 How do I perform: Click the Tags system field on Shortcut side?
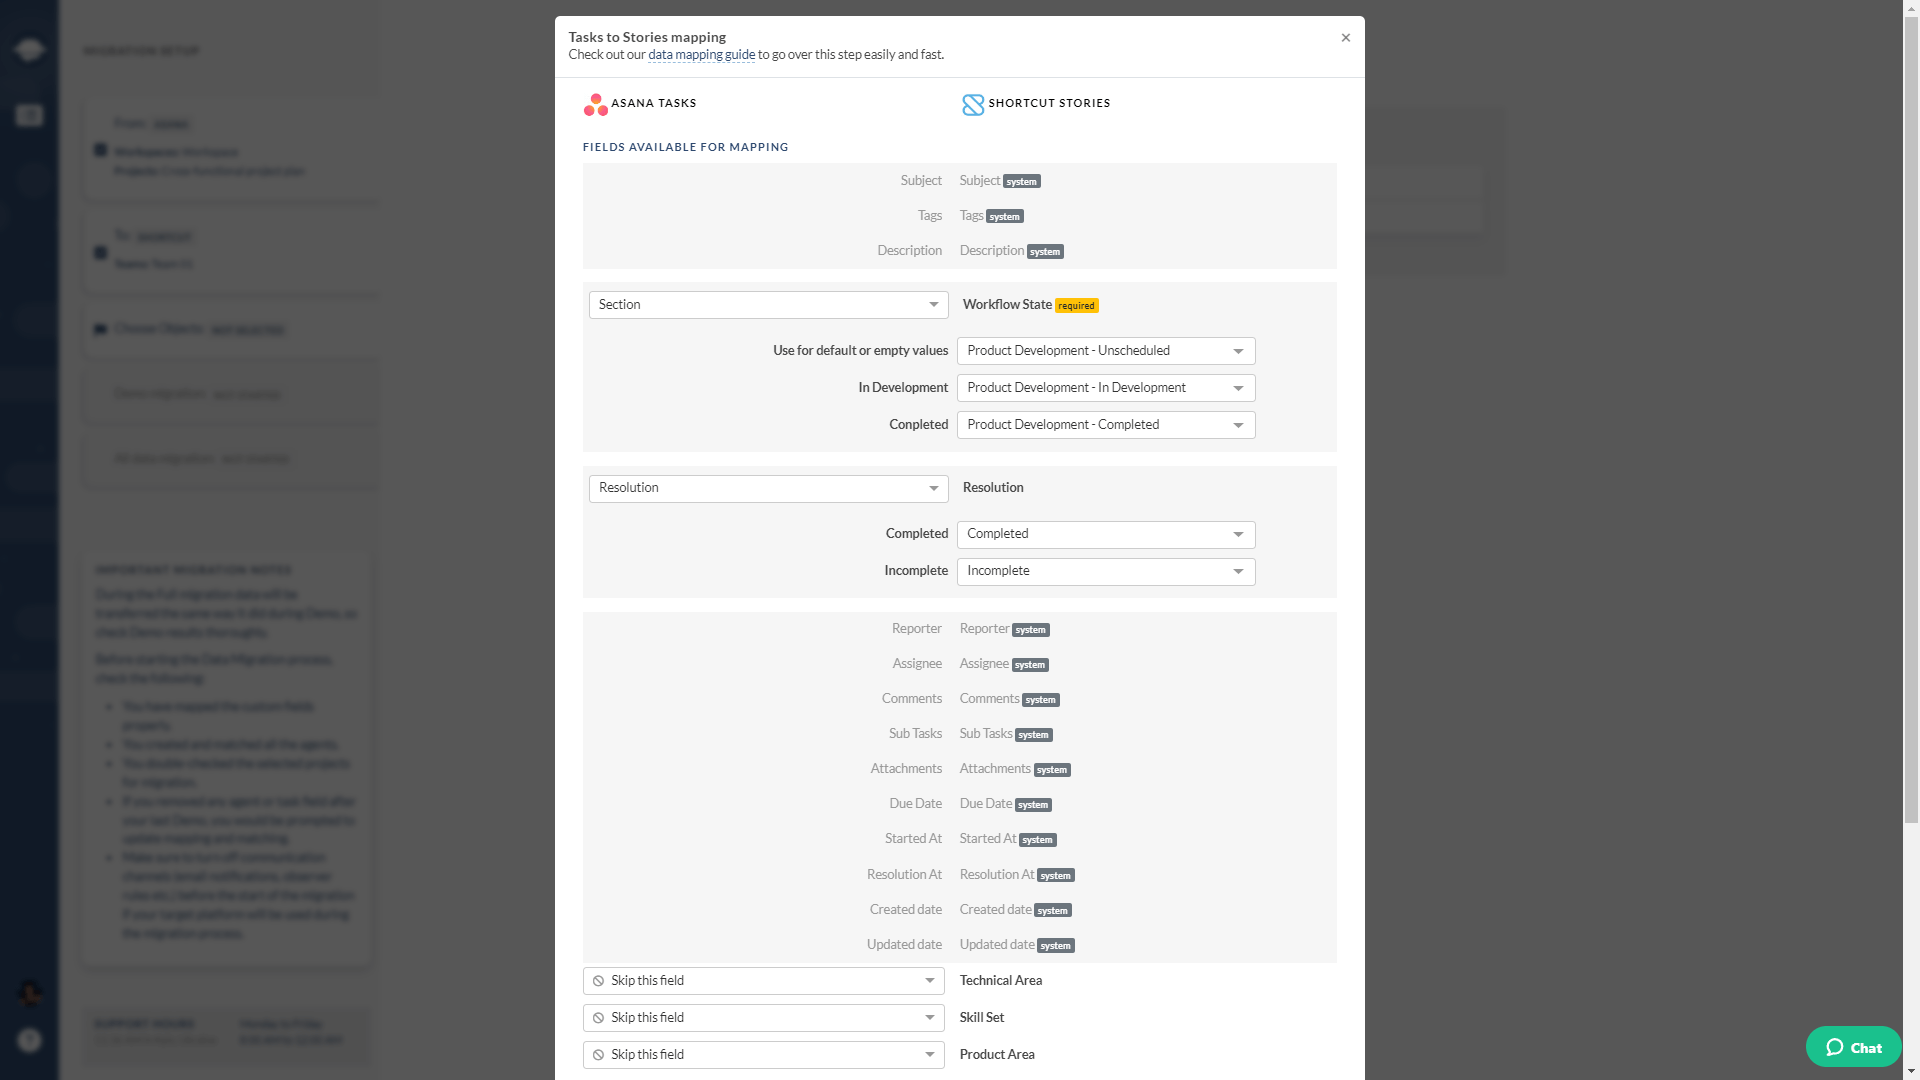pos(991,216)
